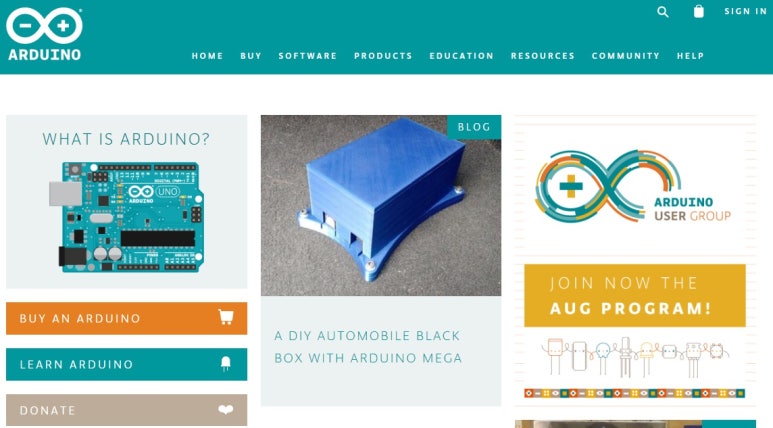Open the Products navigation menu

pos(383,56)
